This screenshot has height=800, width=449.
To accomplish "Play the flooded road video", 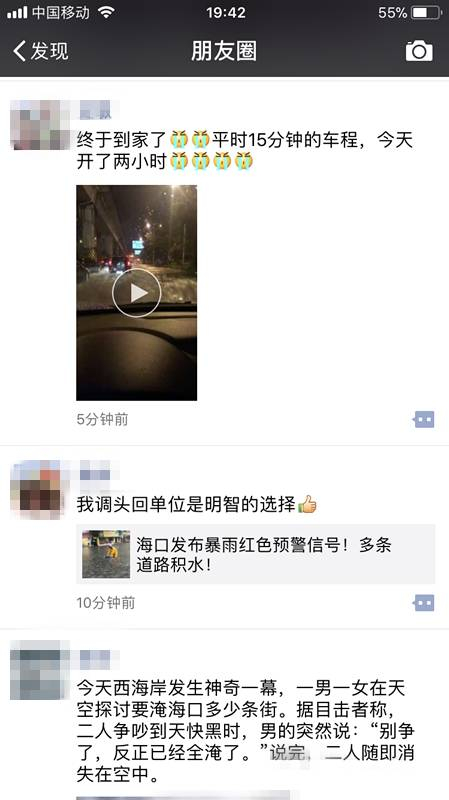I will (136, 292).
